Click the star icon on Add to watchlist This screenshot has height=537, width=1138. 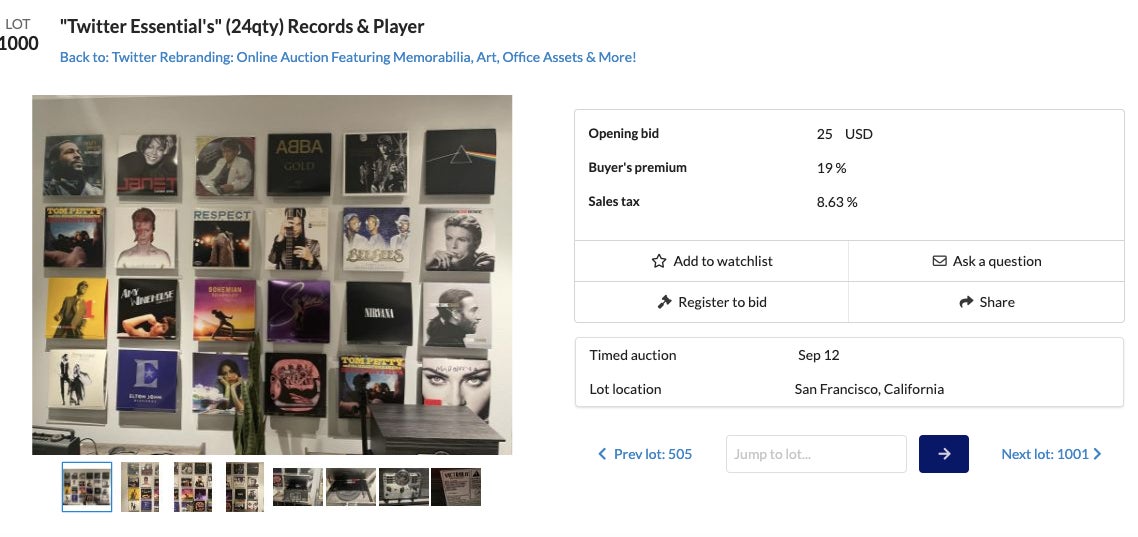[x=659, y=261]
